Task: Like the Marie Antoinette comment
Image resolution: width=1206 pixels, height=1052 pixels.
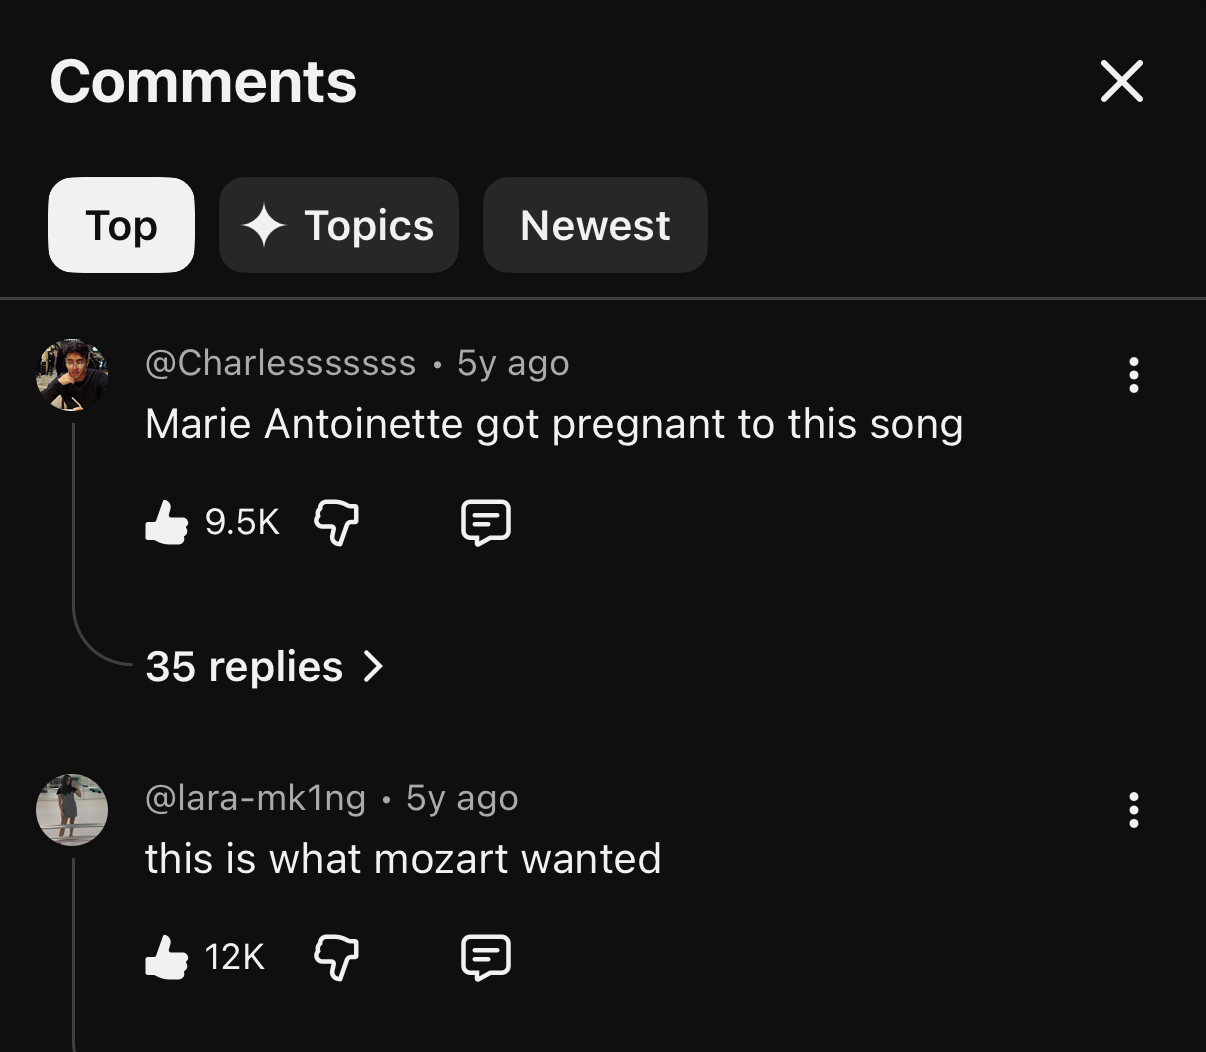Action: click(x=166, y=522)
